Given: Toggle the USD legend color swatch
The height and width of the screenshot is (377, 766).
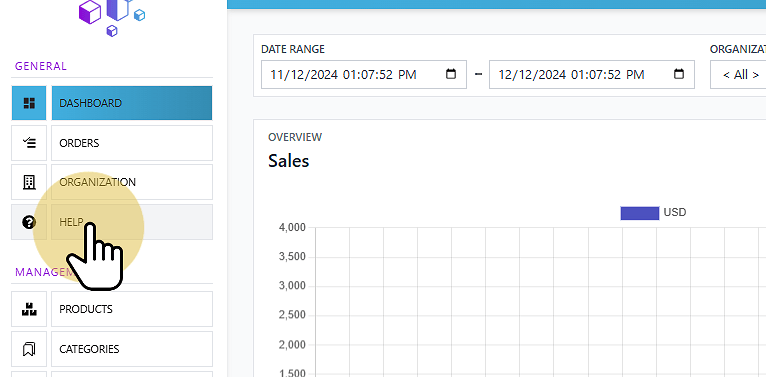Looking at the screenshot, I should tap(639, 213).
